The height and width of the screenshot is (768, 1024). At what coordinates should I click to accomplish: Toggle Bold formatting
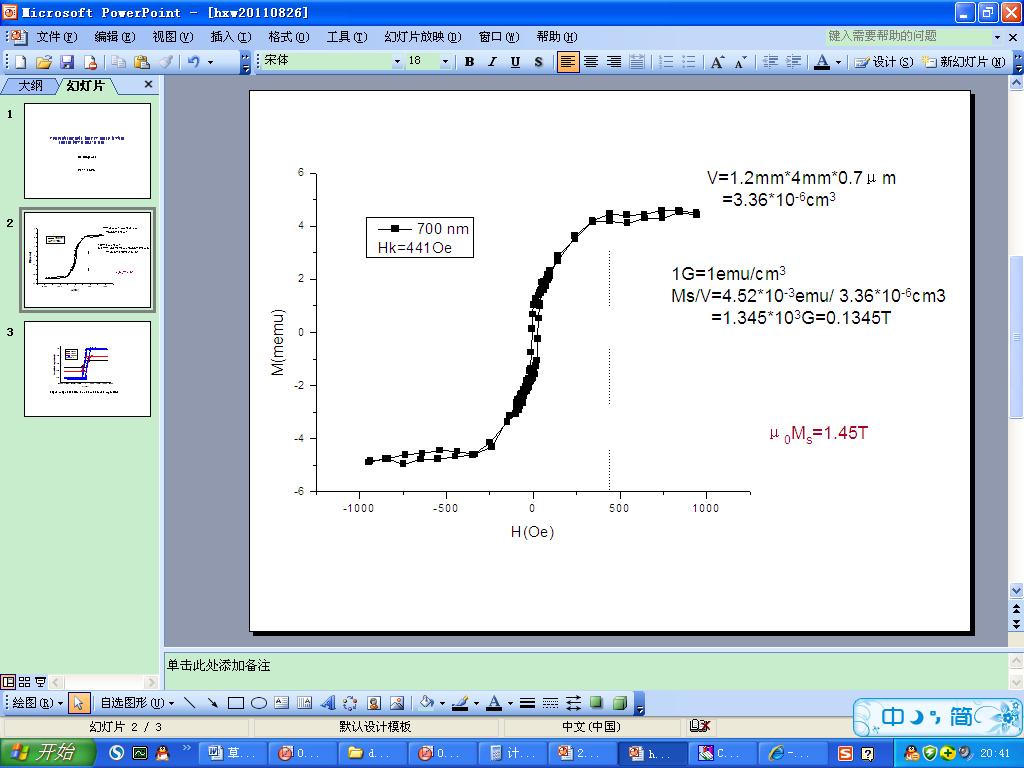click(x=469, y=62)
